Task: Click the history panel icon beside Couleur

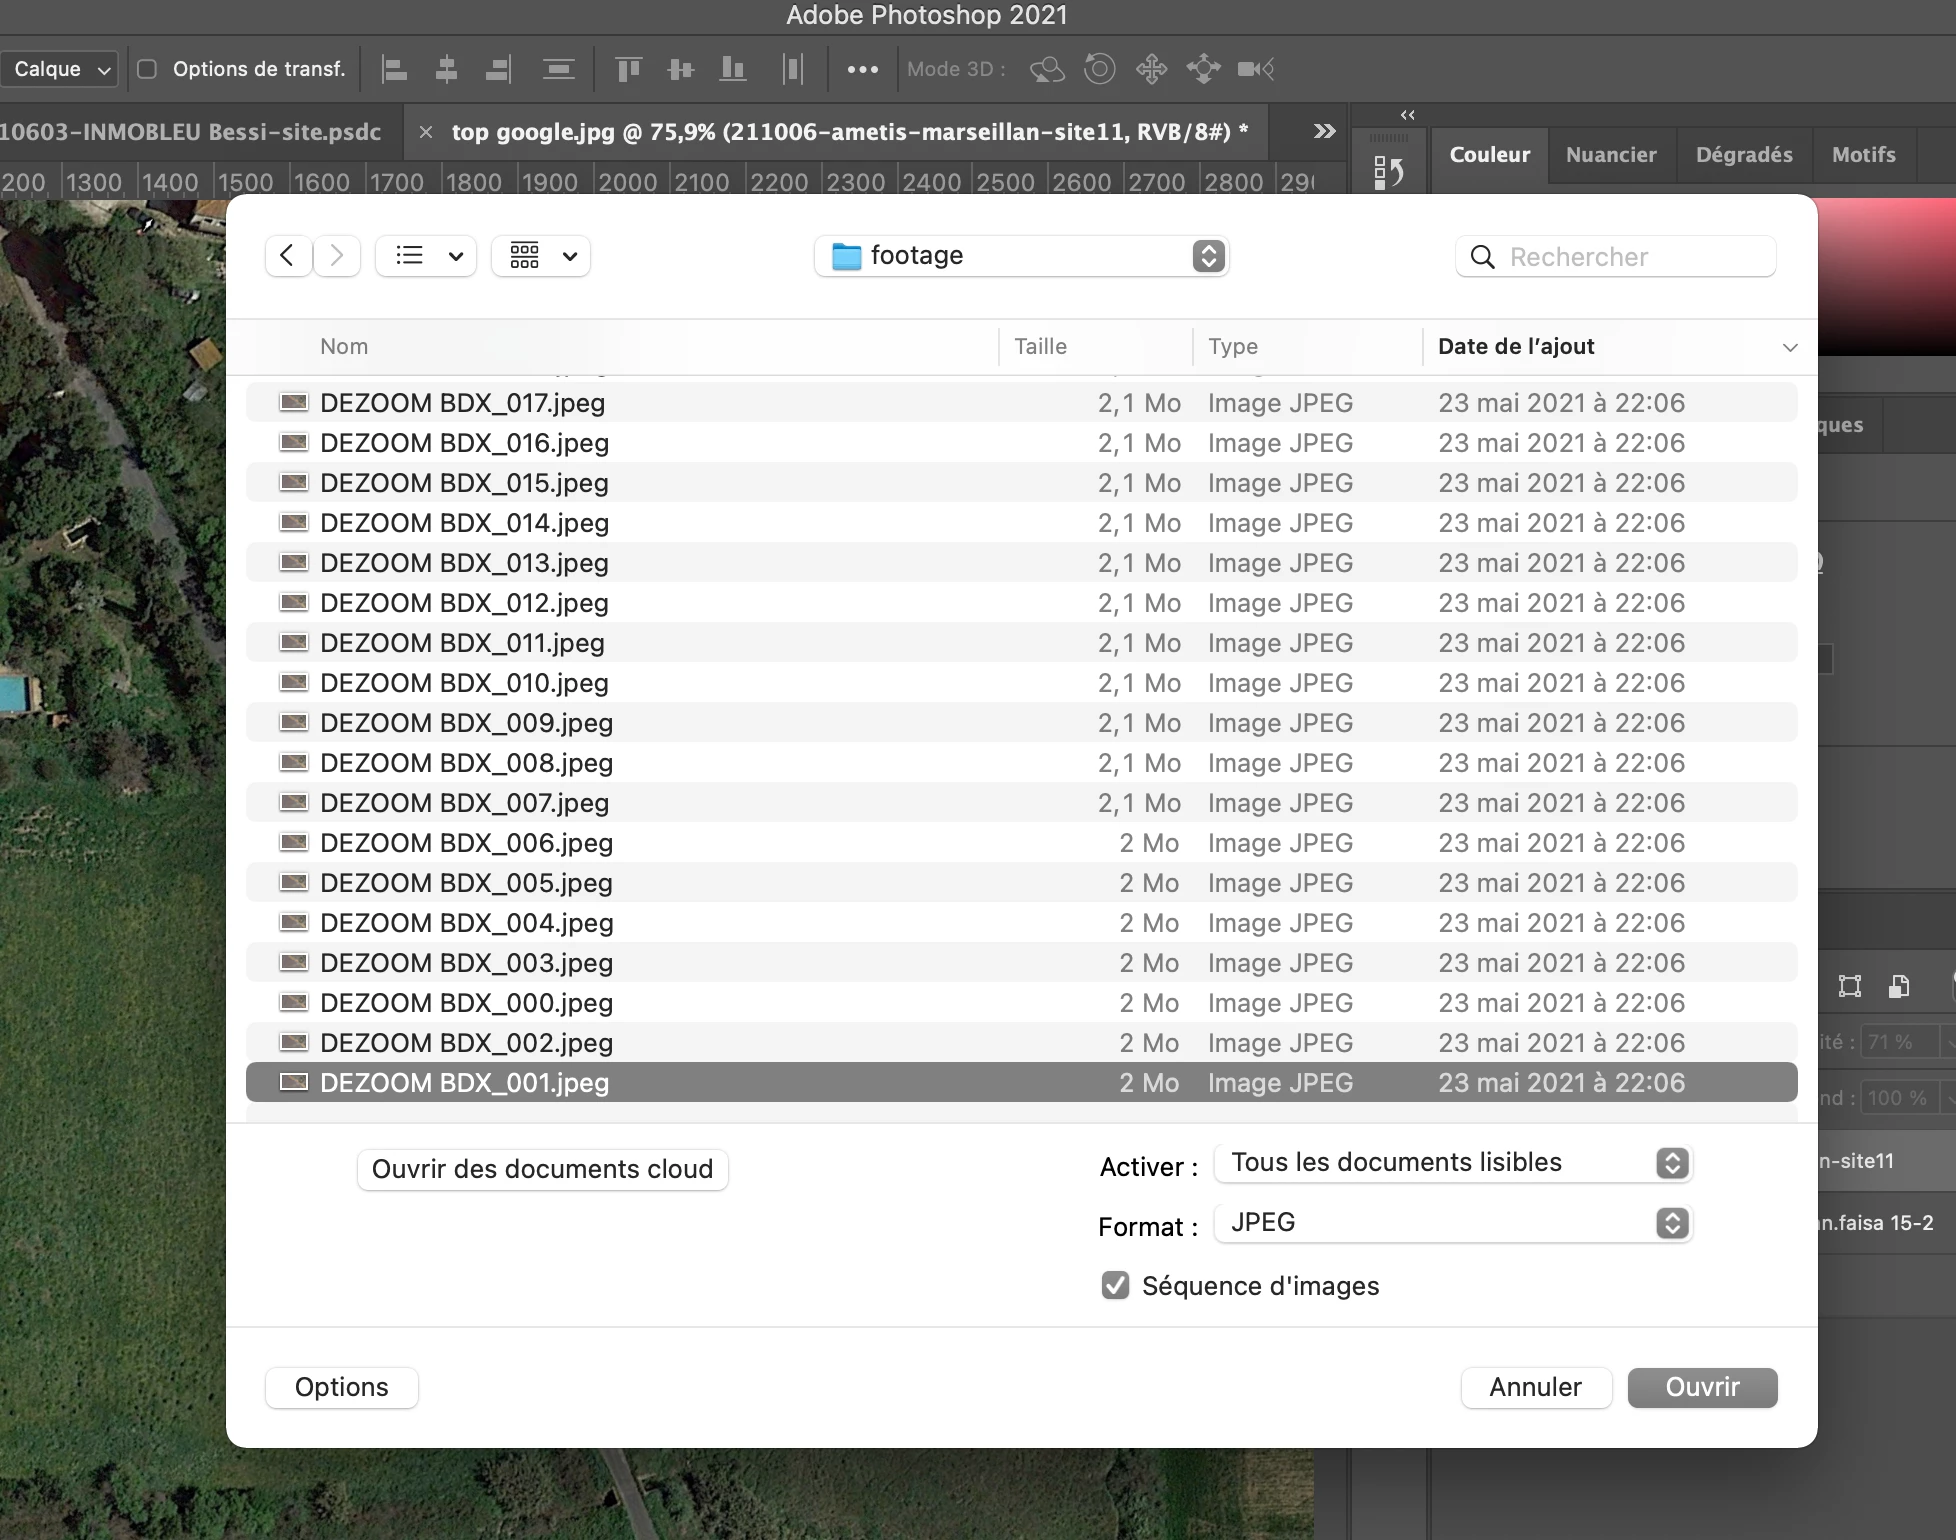Action: click(1389, 172)
